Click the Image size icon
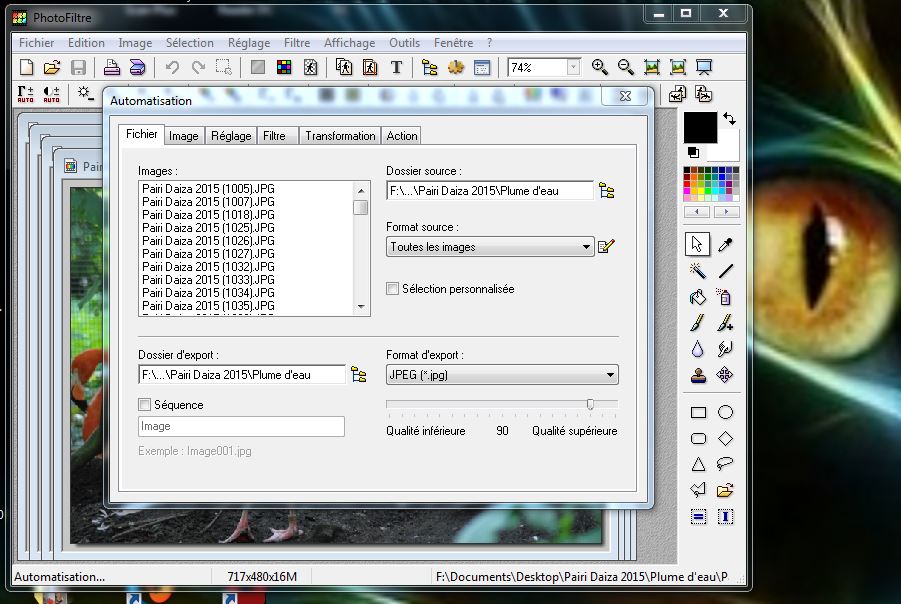901x604 pixels. coord(344,67)
